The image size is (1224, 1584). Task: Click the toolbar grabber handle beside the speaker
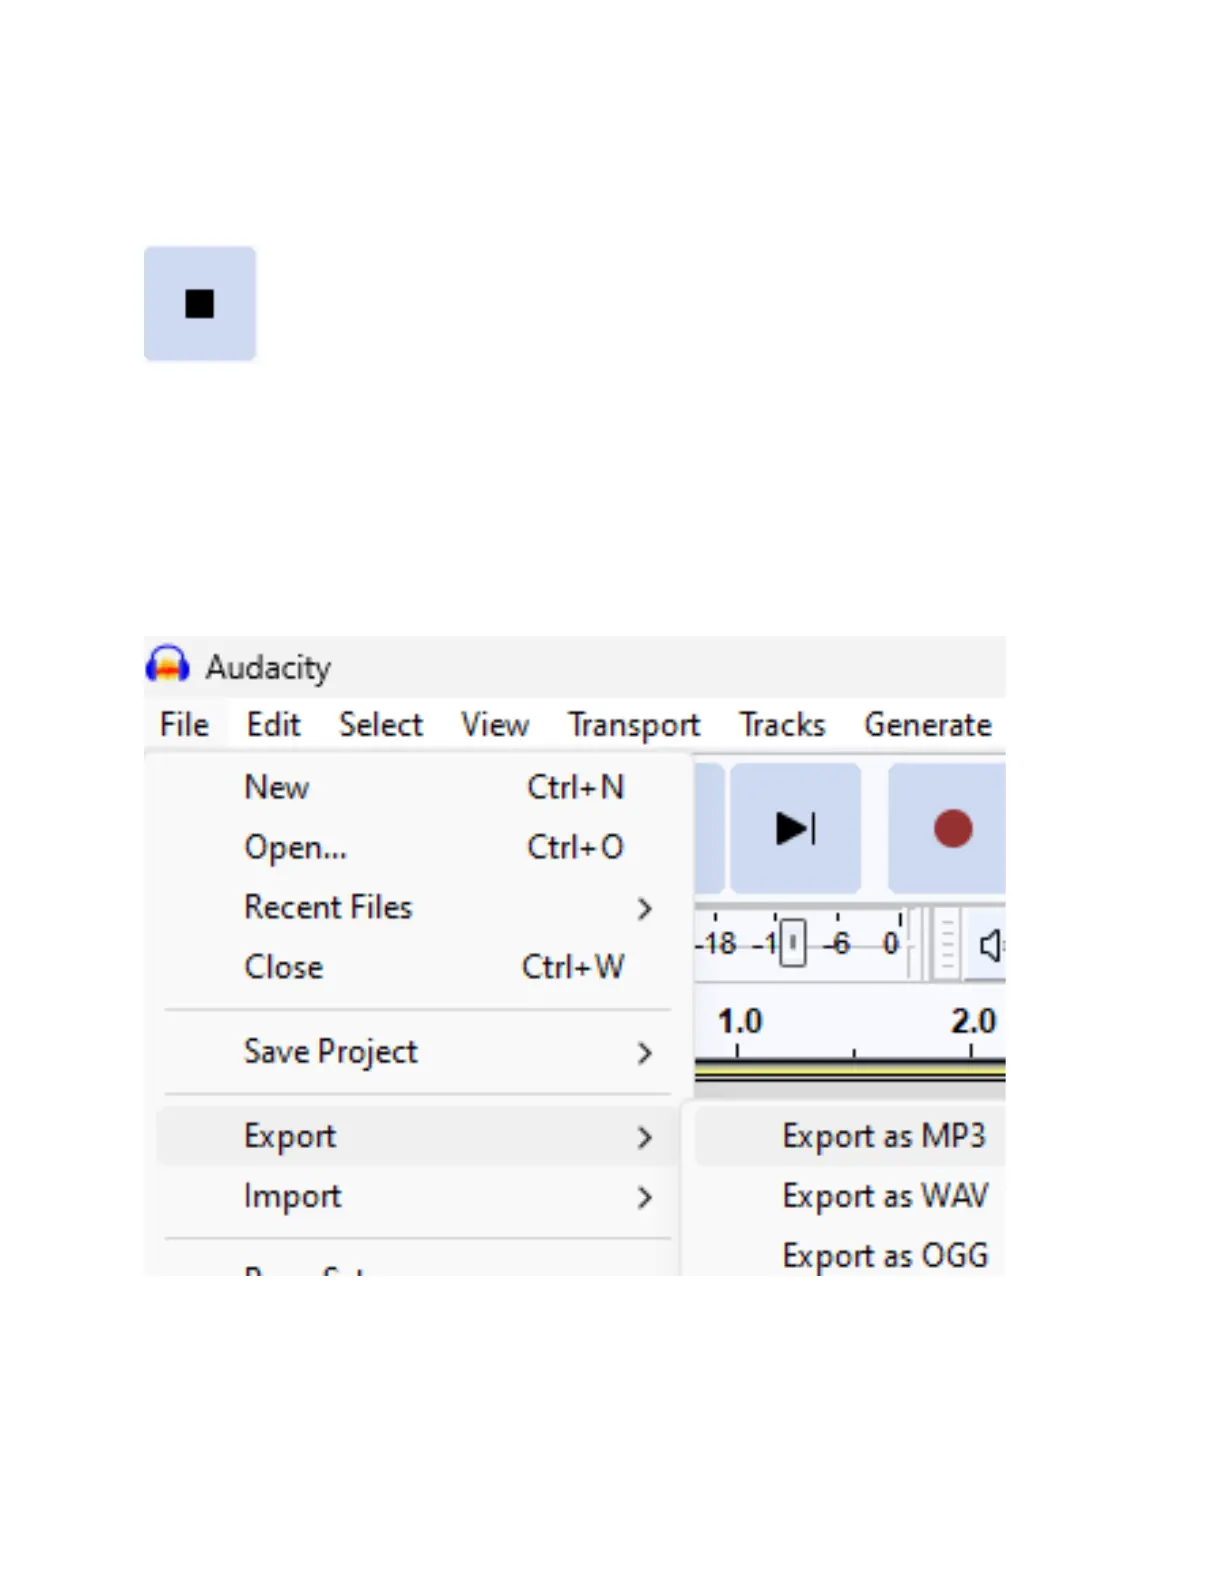point(945,944)
